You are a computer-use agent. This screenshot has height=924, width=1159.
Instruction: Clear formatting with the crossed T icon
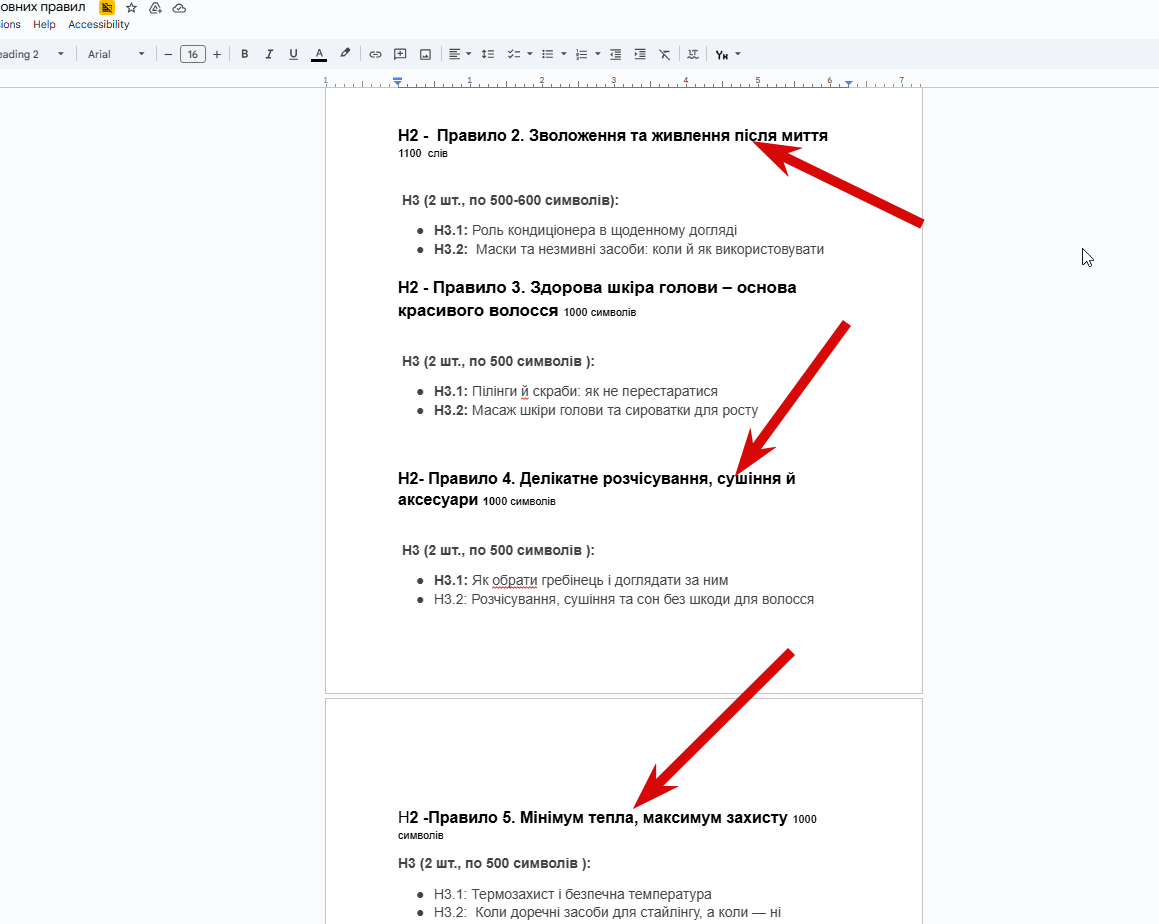[665, 54]
